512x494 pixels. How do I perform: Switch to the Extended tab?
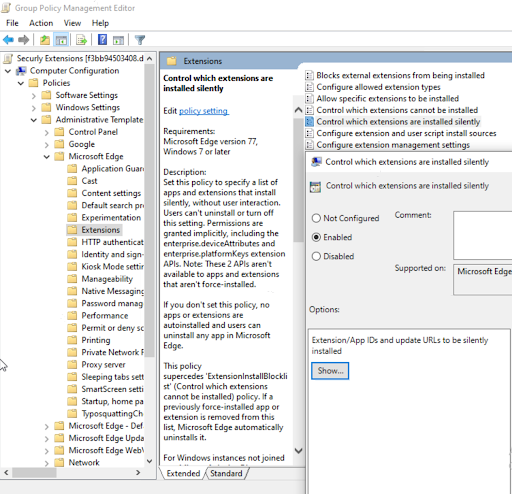point(183,473)
